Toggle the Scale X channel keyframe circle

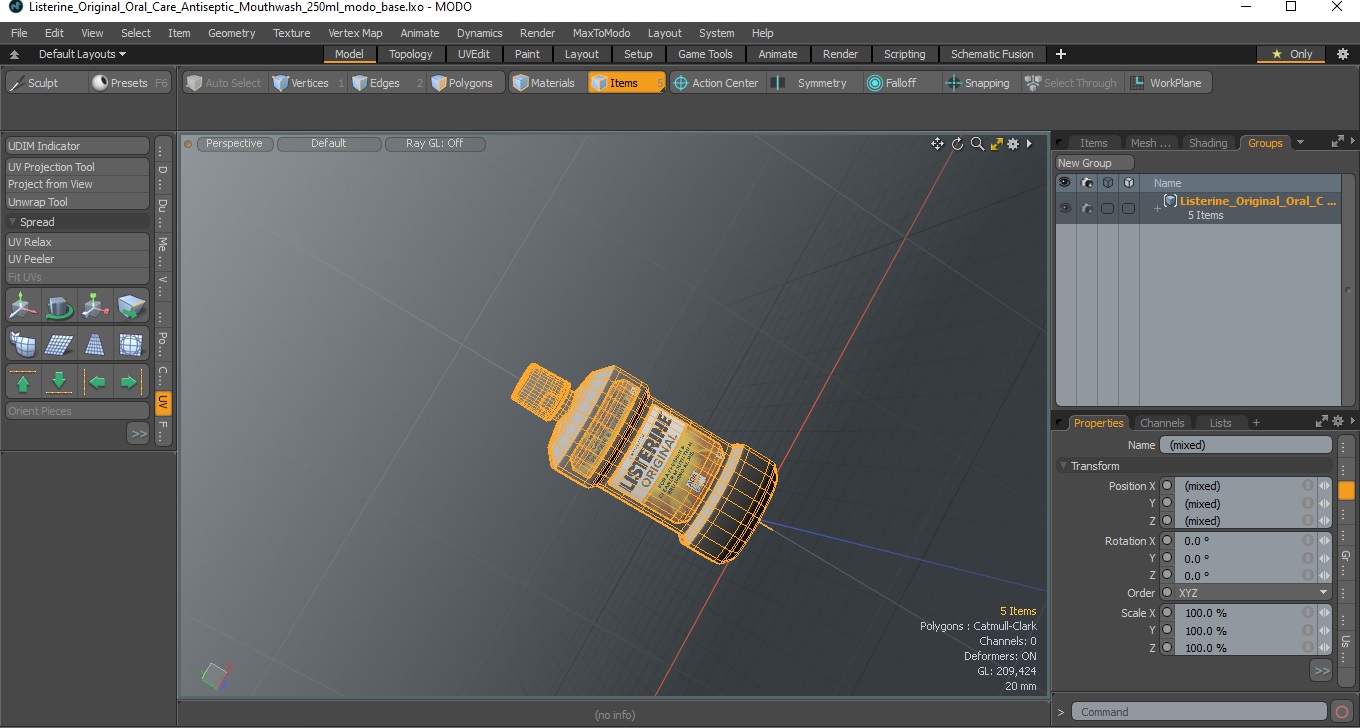click(1167, 613)
